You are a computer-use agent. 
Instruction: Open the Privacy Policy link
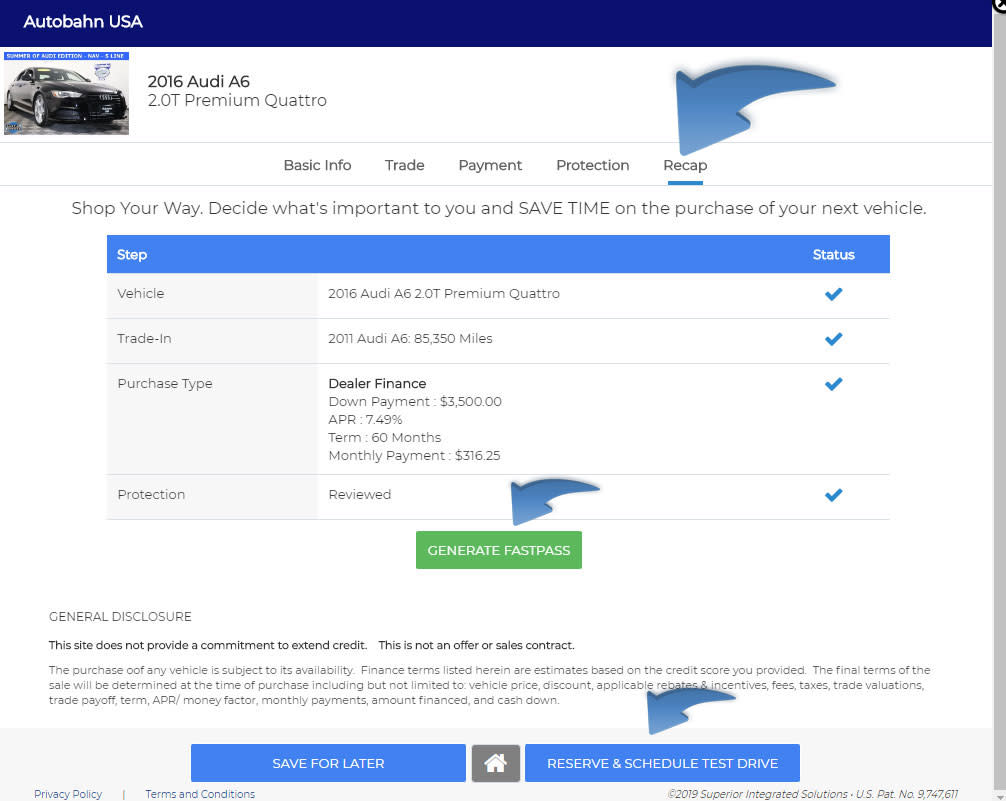coord(68,794)
